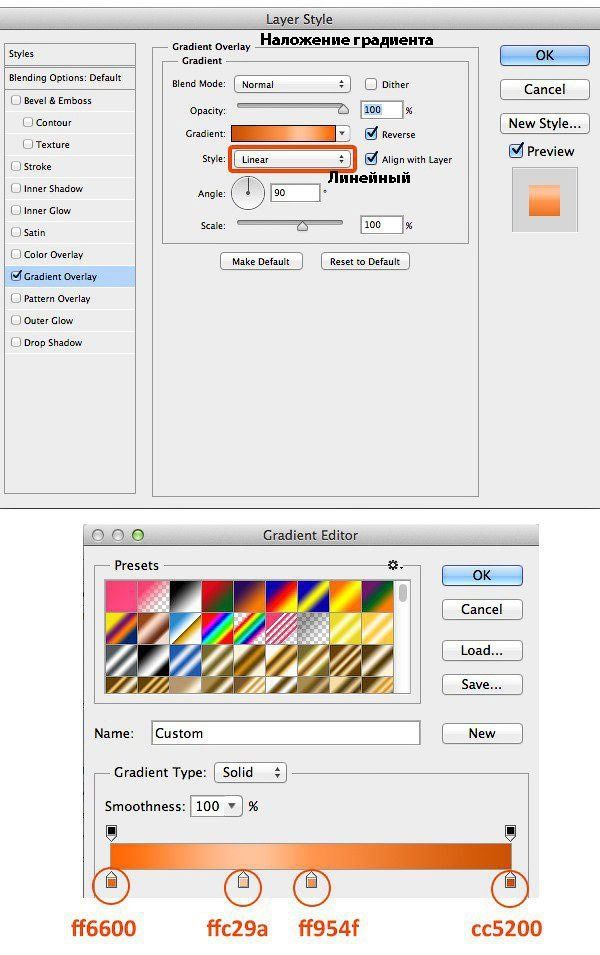Enable the Bevel & Emboss effect
Image resolution: width=600 pixels, height=955 pixels.
(x=16, y=100)
